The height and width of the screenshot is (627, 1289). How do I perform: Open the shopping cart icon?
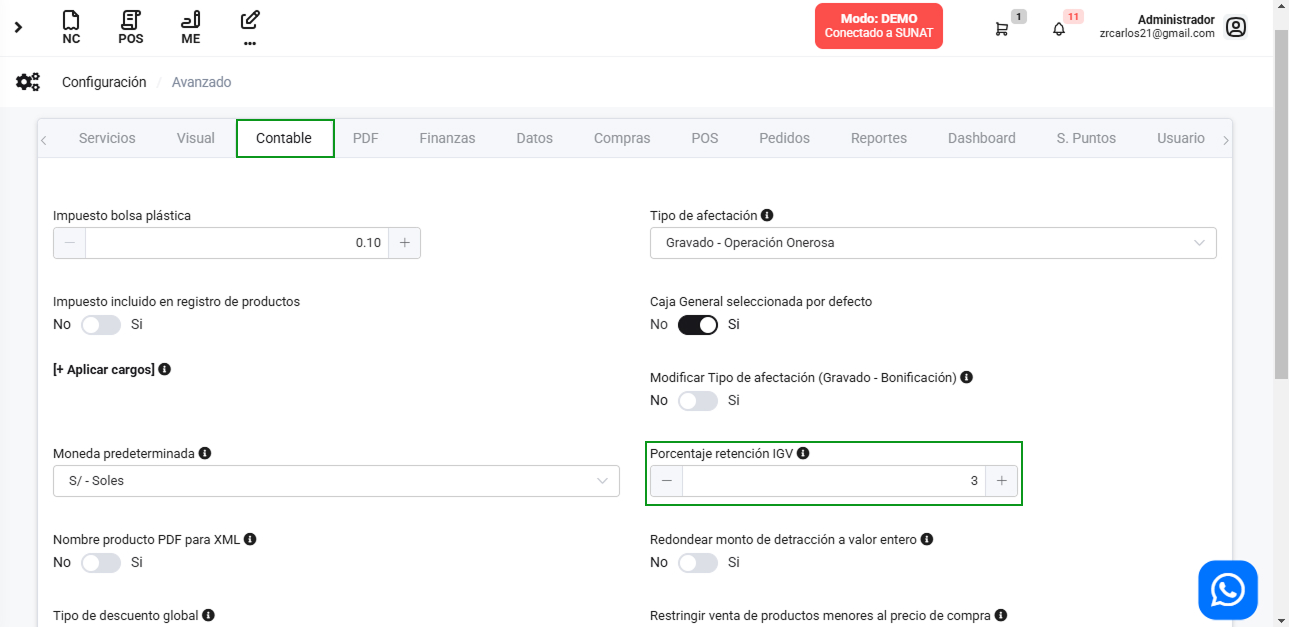[1001, 29]
